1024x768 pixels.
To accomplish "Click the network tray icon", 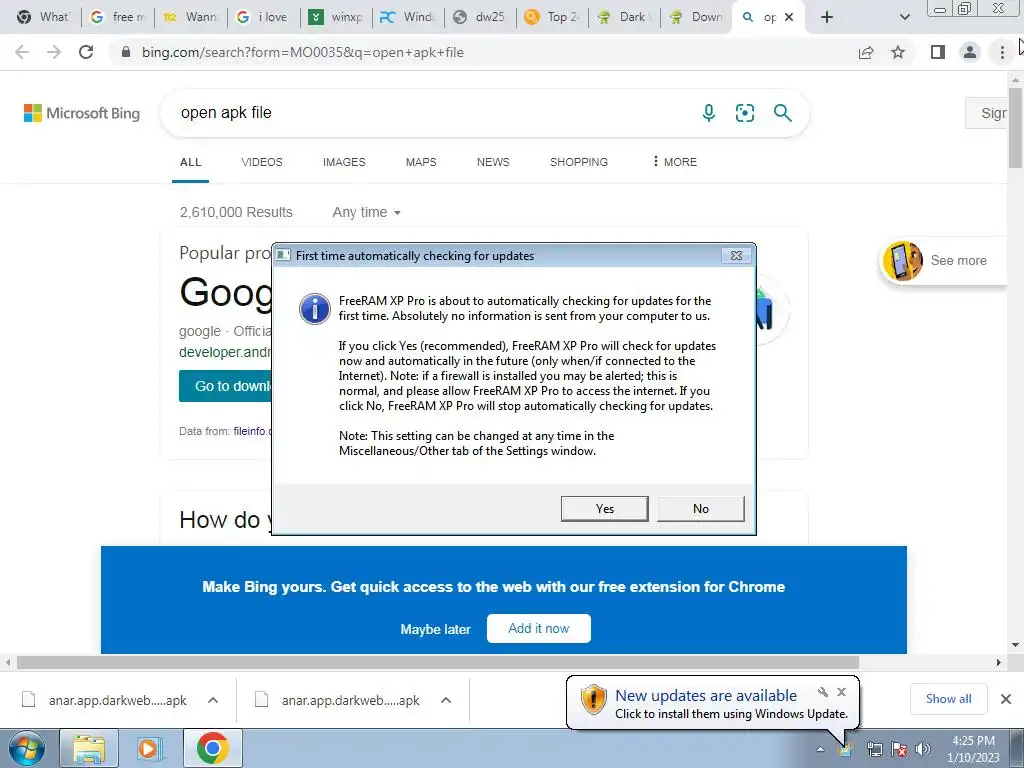I will click(x=874, y=749).
